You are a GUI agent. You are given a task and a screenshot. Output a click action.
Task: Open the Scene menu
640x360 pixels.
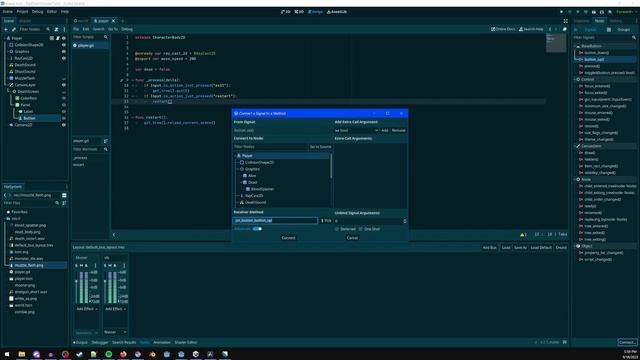[x=8, y=12]
